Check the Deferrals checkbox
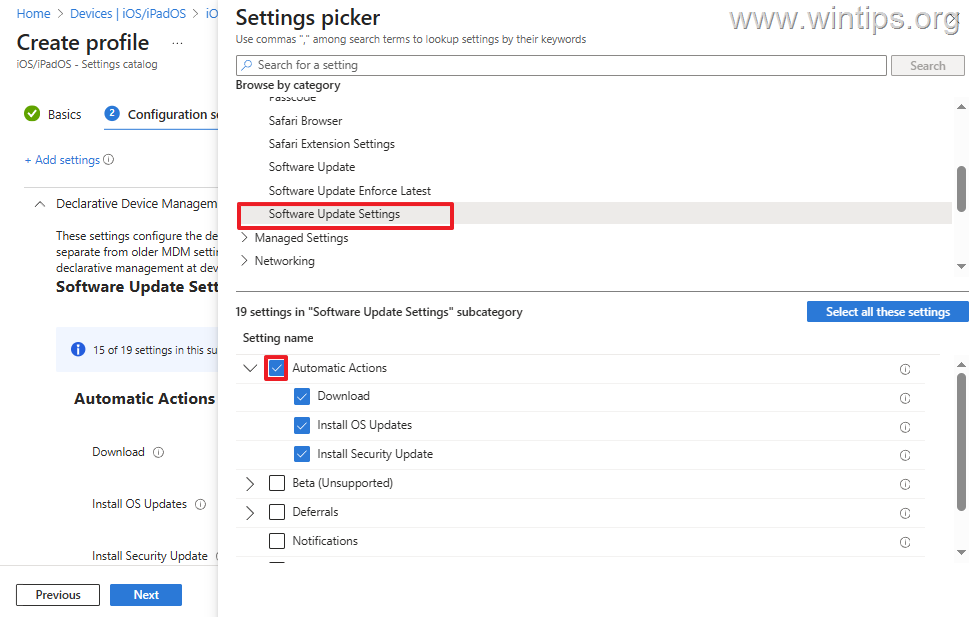Screen dimensions: 975x617 (x=277, y=512)
